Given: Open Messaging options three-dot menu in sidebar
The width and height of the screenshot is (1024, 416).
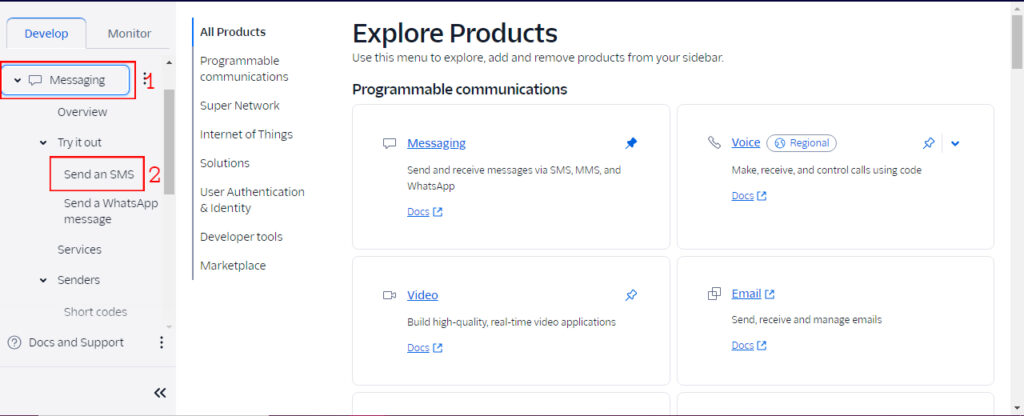Looking at the screenshot, I should (x=144, y=79).
